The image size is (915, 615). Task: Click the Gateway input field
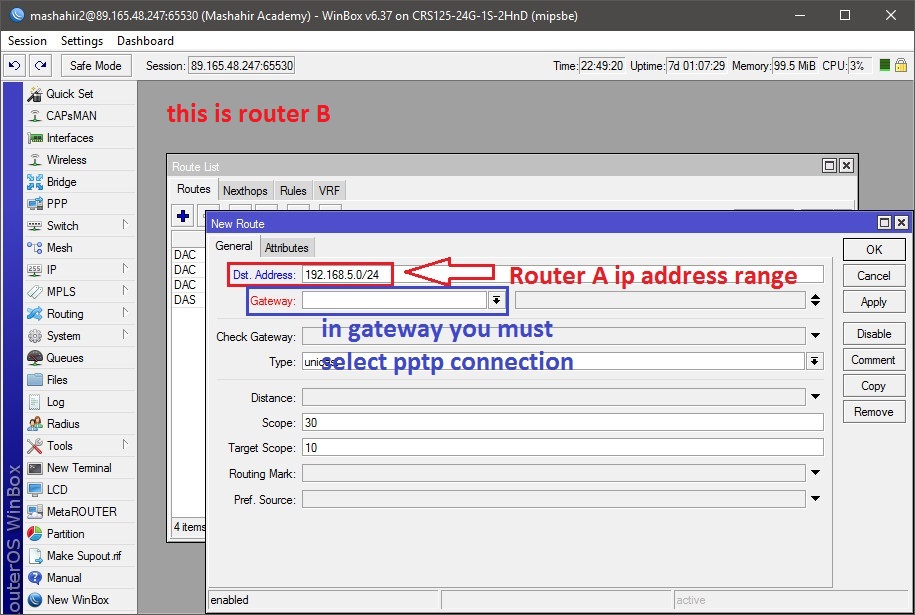[x=394, y=300]
